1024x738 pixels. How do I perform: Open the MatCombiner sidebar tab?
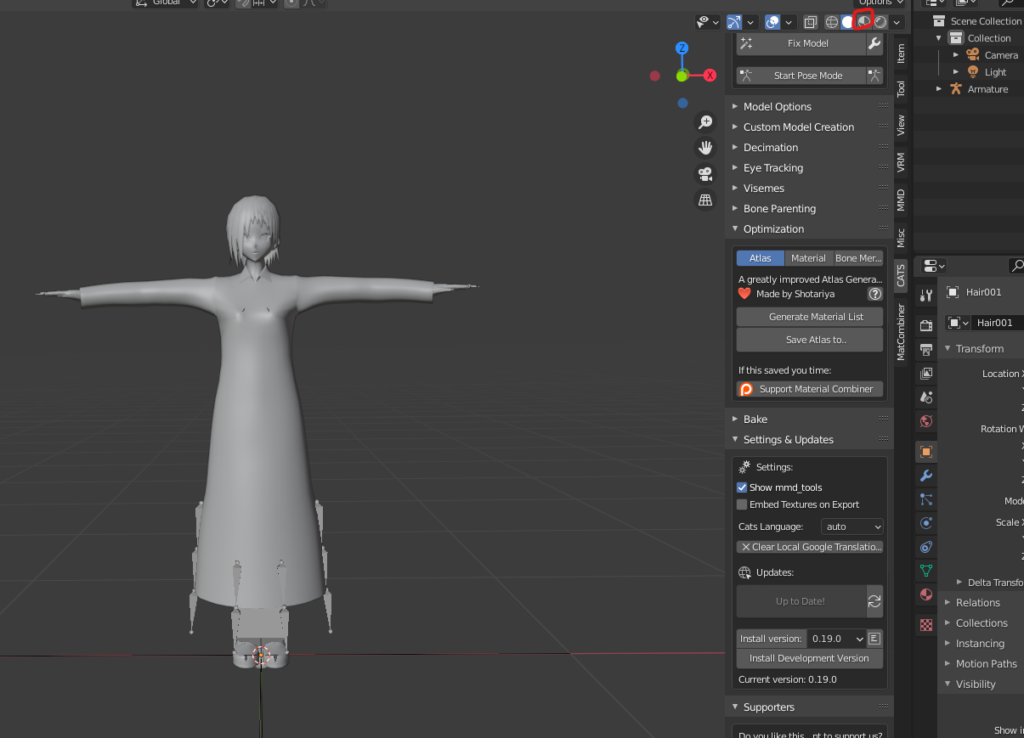(901, 332)
